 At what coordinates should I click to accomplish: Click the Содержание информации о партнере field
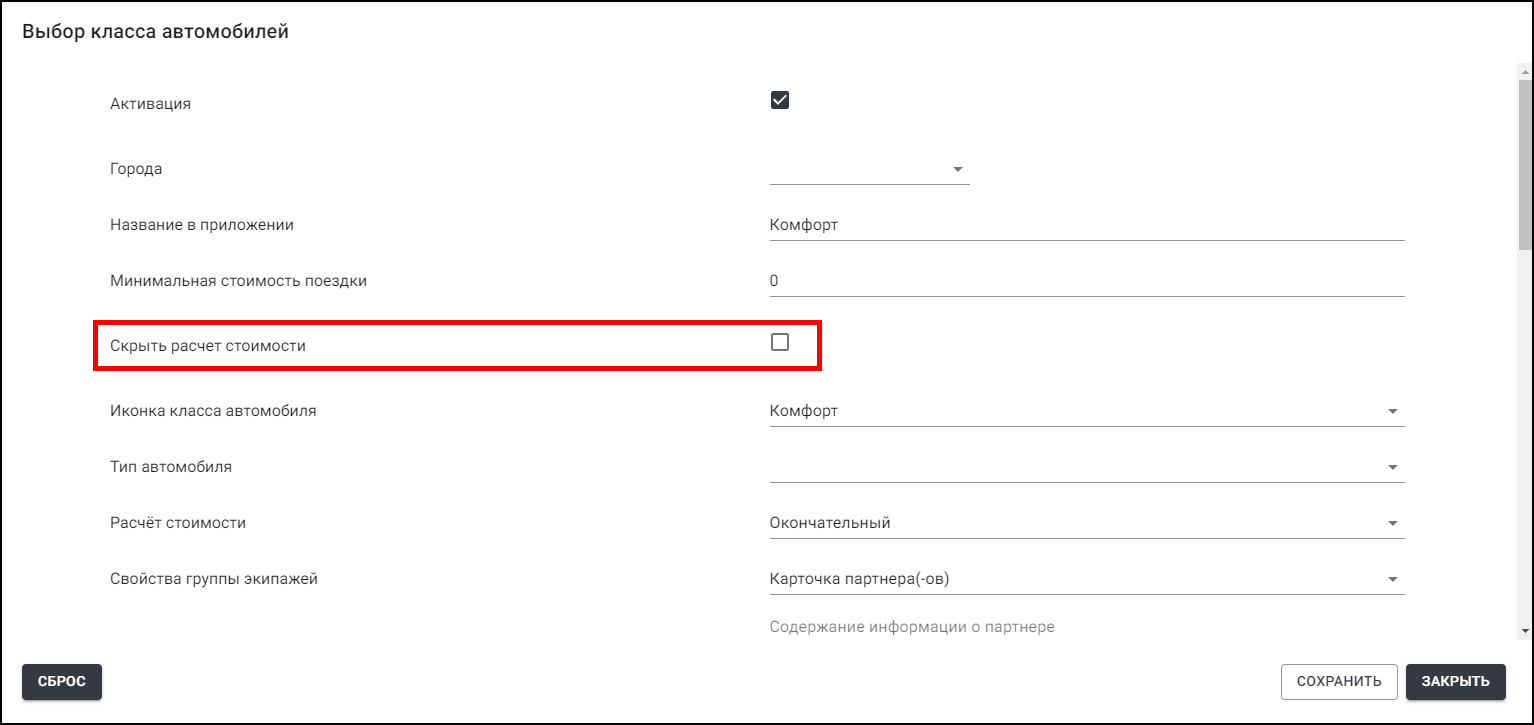click(1086, 627)
